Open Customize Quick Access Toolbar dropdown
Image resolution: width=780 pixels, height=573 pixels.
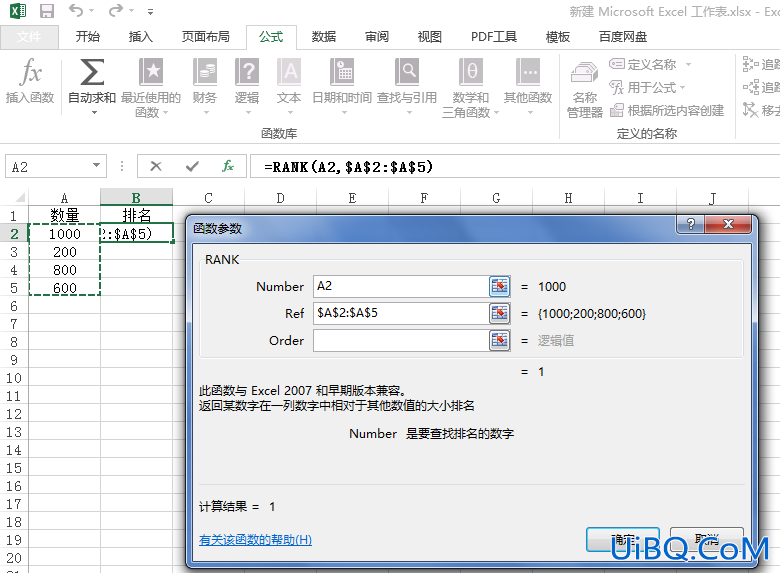point(150,11)
